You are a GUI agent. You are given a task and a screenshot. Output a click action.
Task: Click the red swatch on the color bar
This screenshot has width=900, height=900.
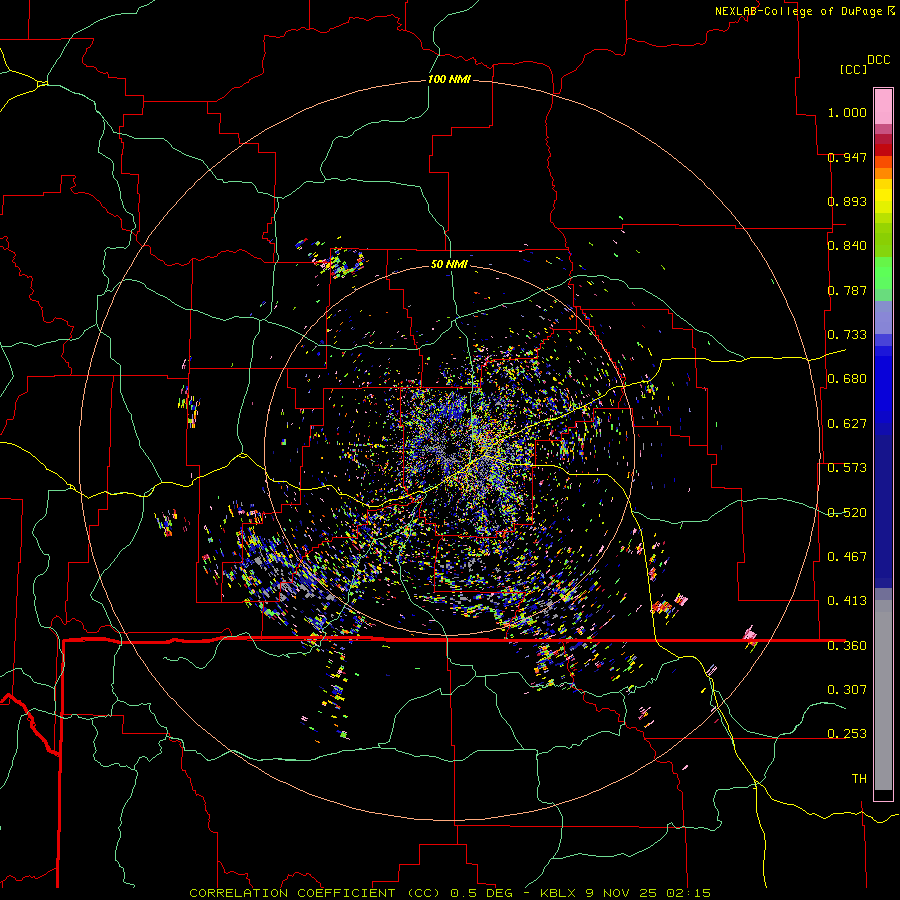coord(883,150)
